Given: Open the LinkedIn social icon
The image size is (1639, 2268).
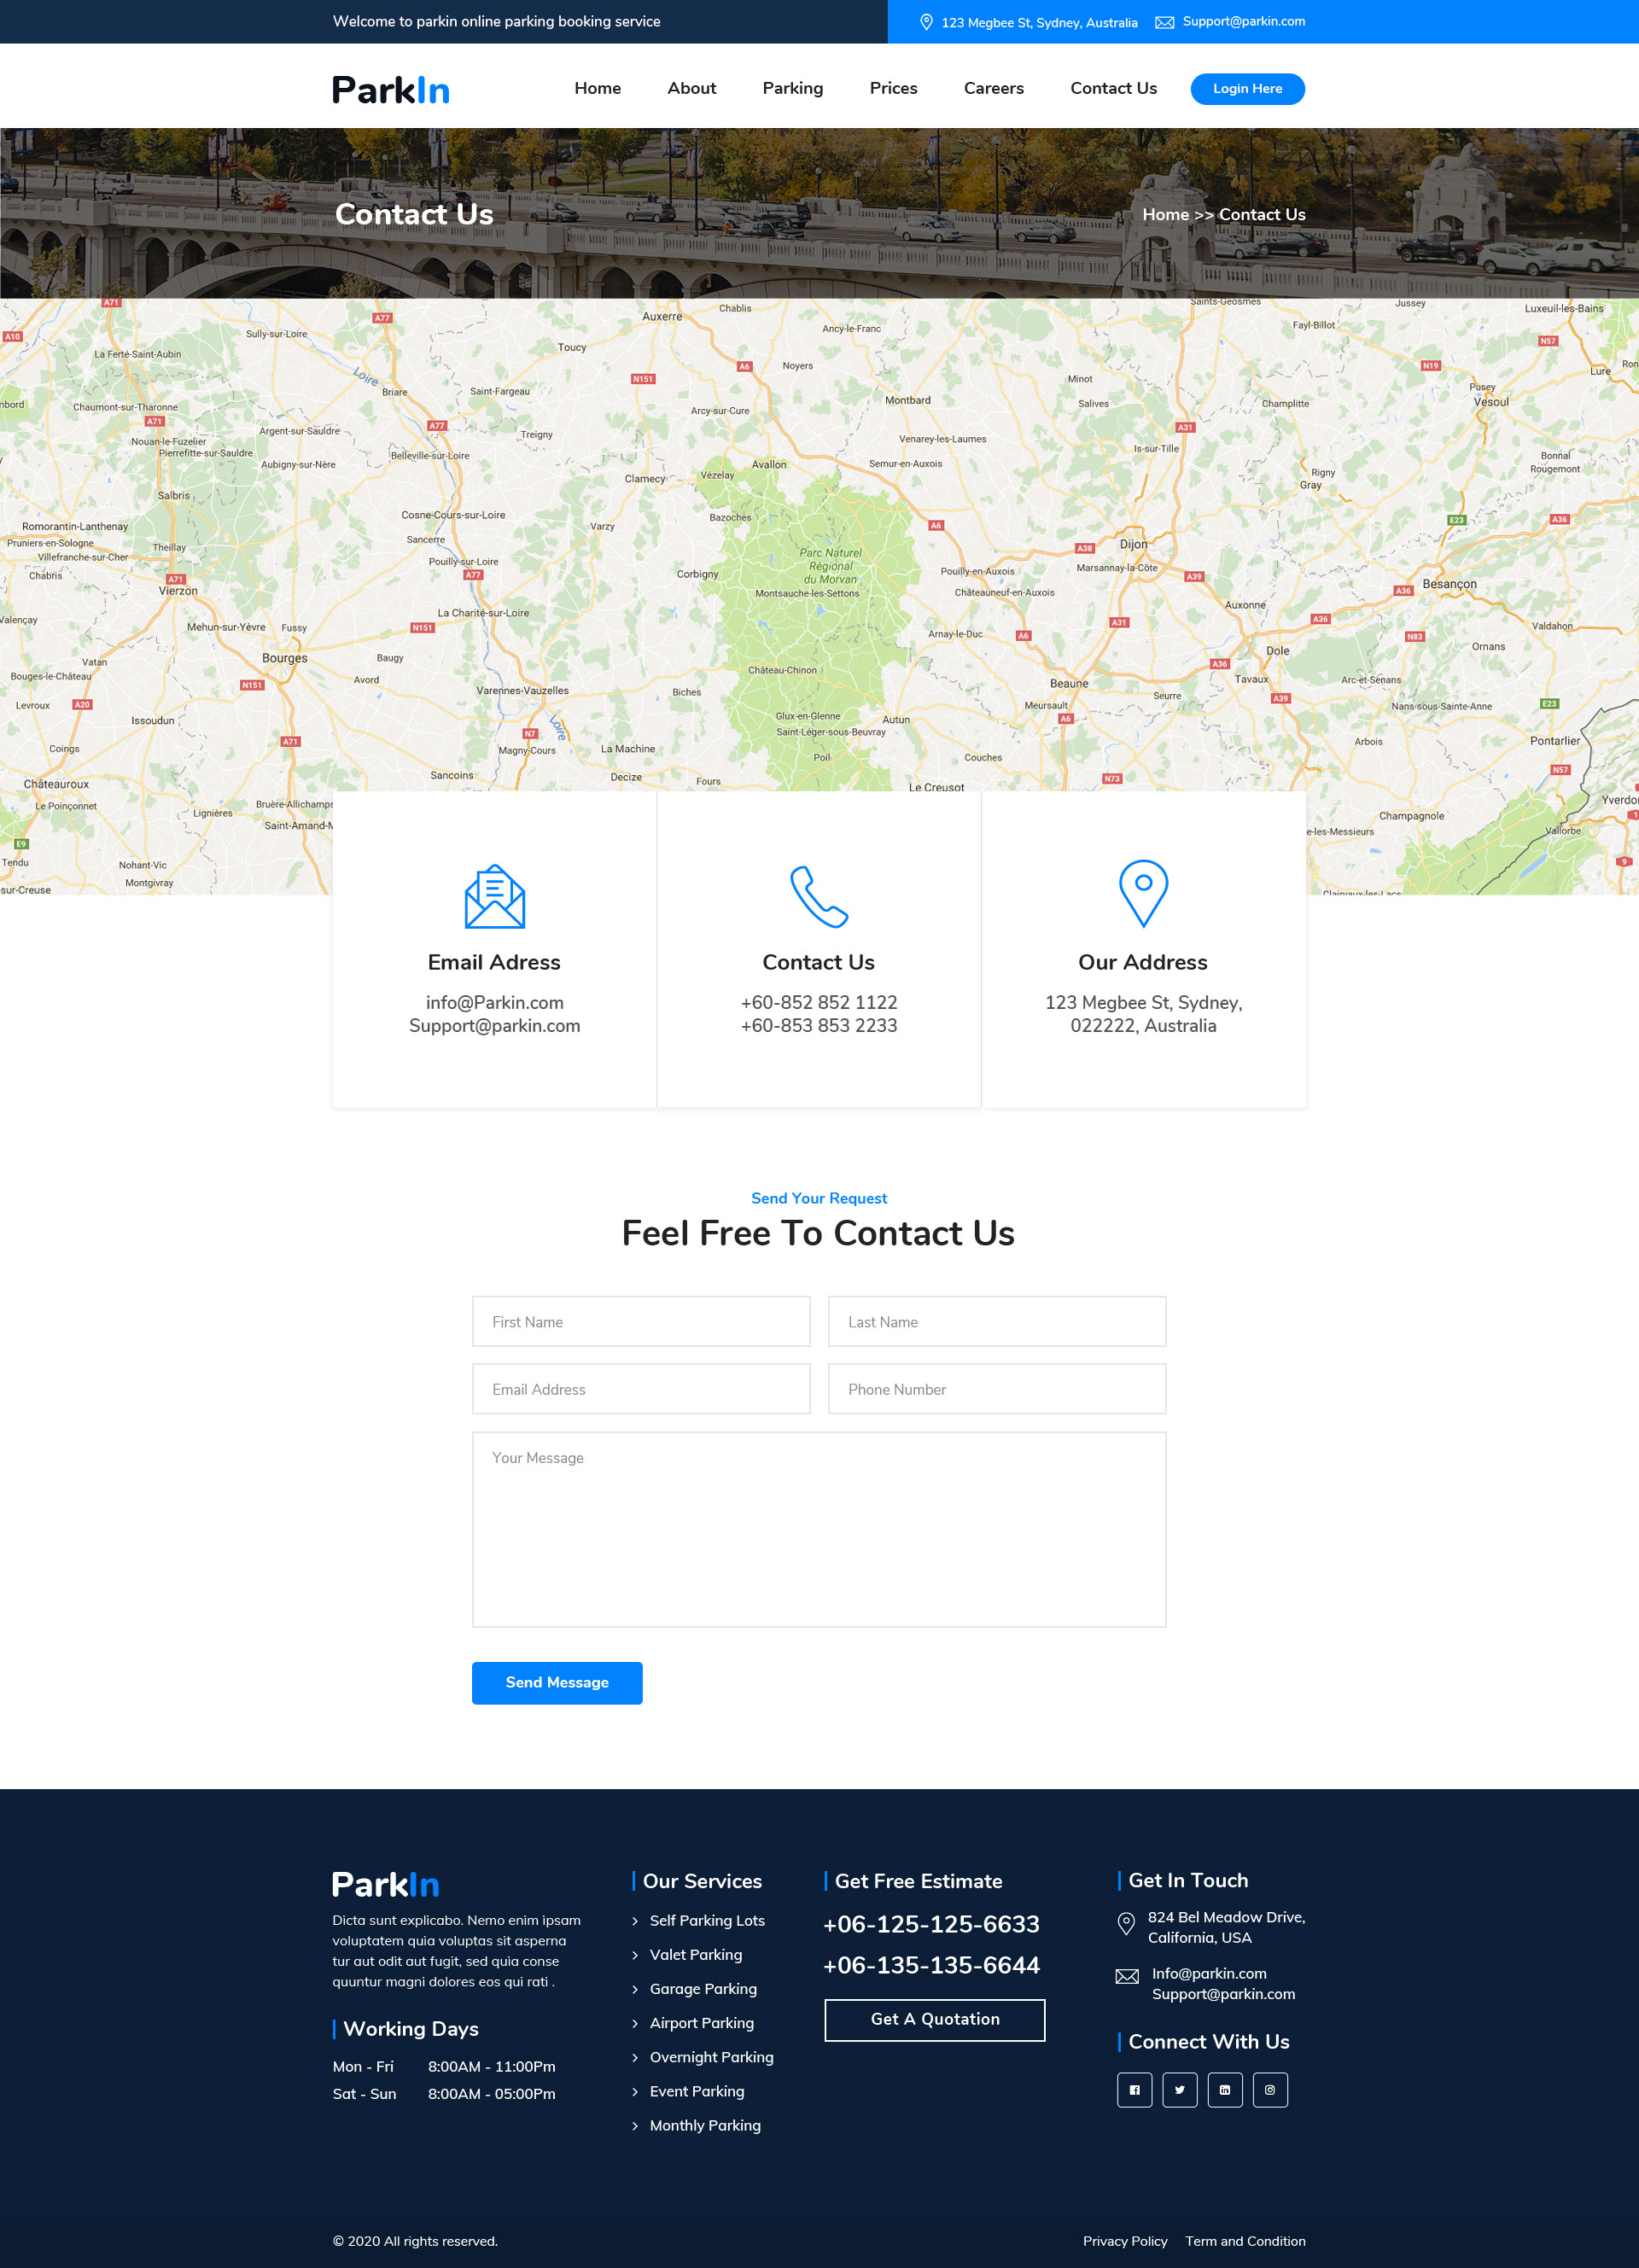Looking at the screenshot, I should 1224,2089.
